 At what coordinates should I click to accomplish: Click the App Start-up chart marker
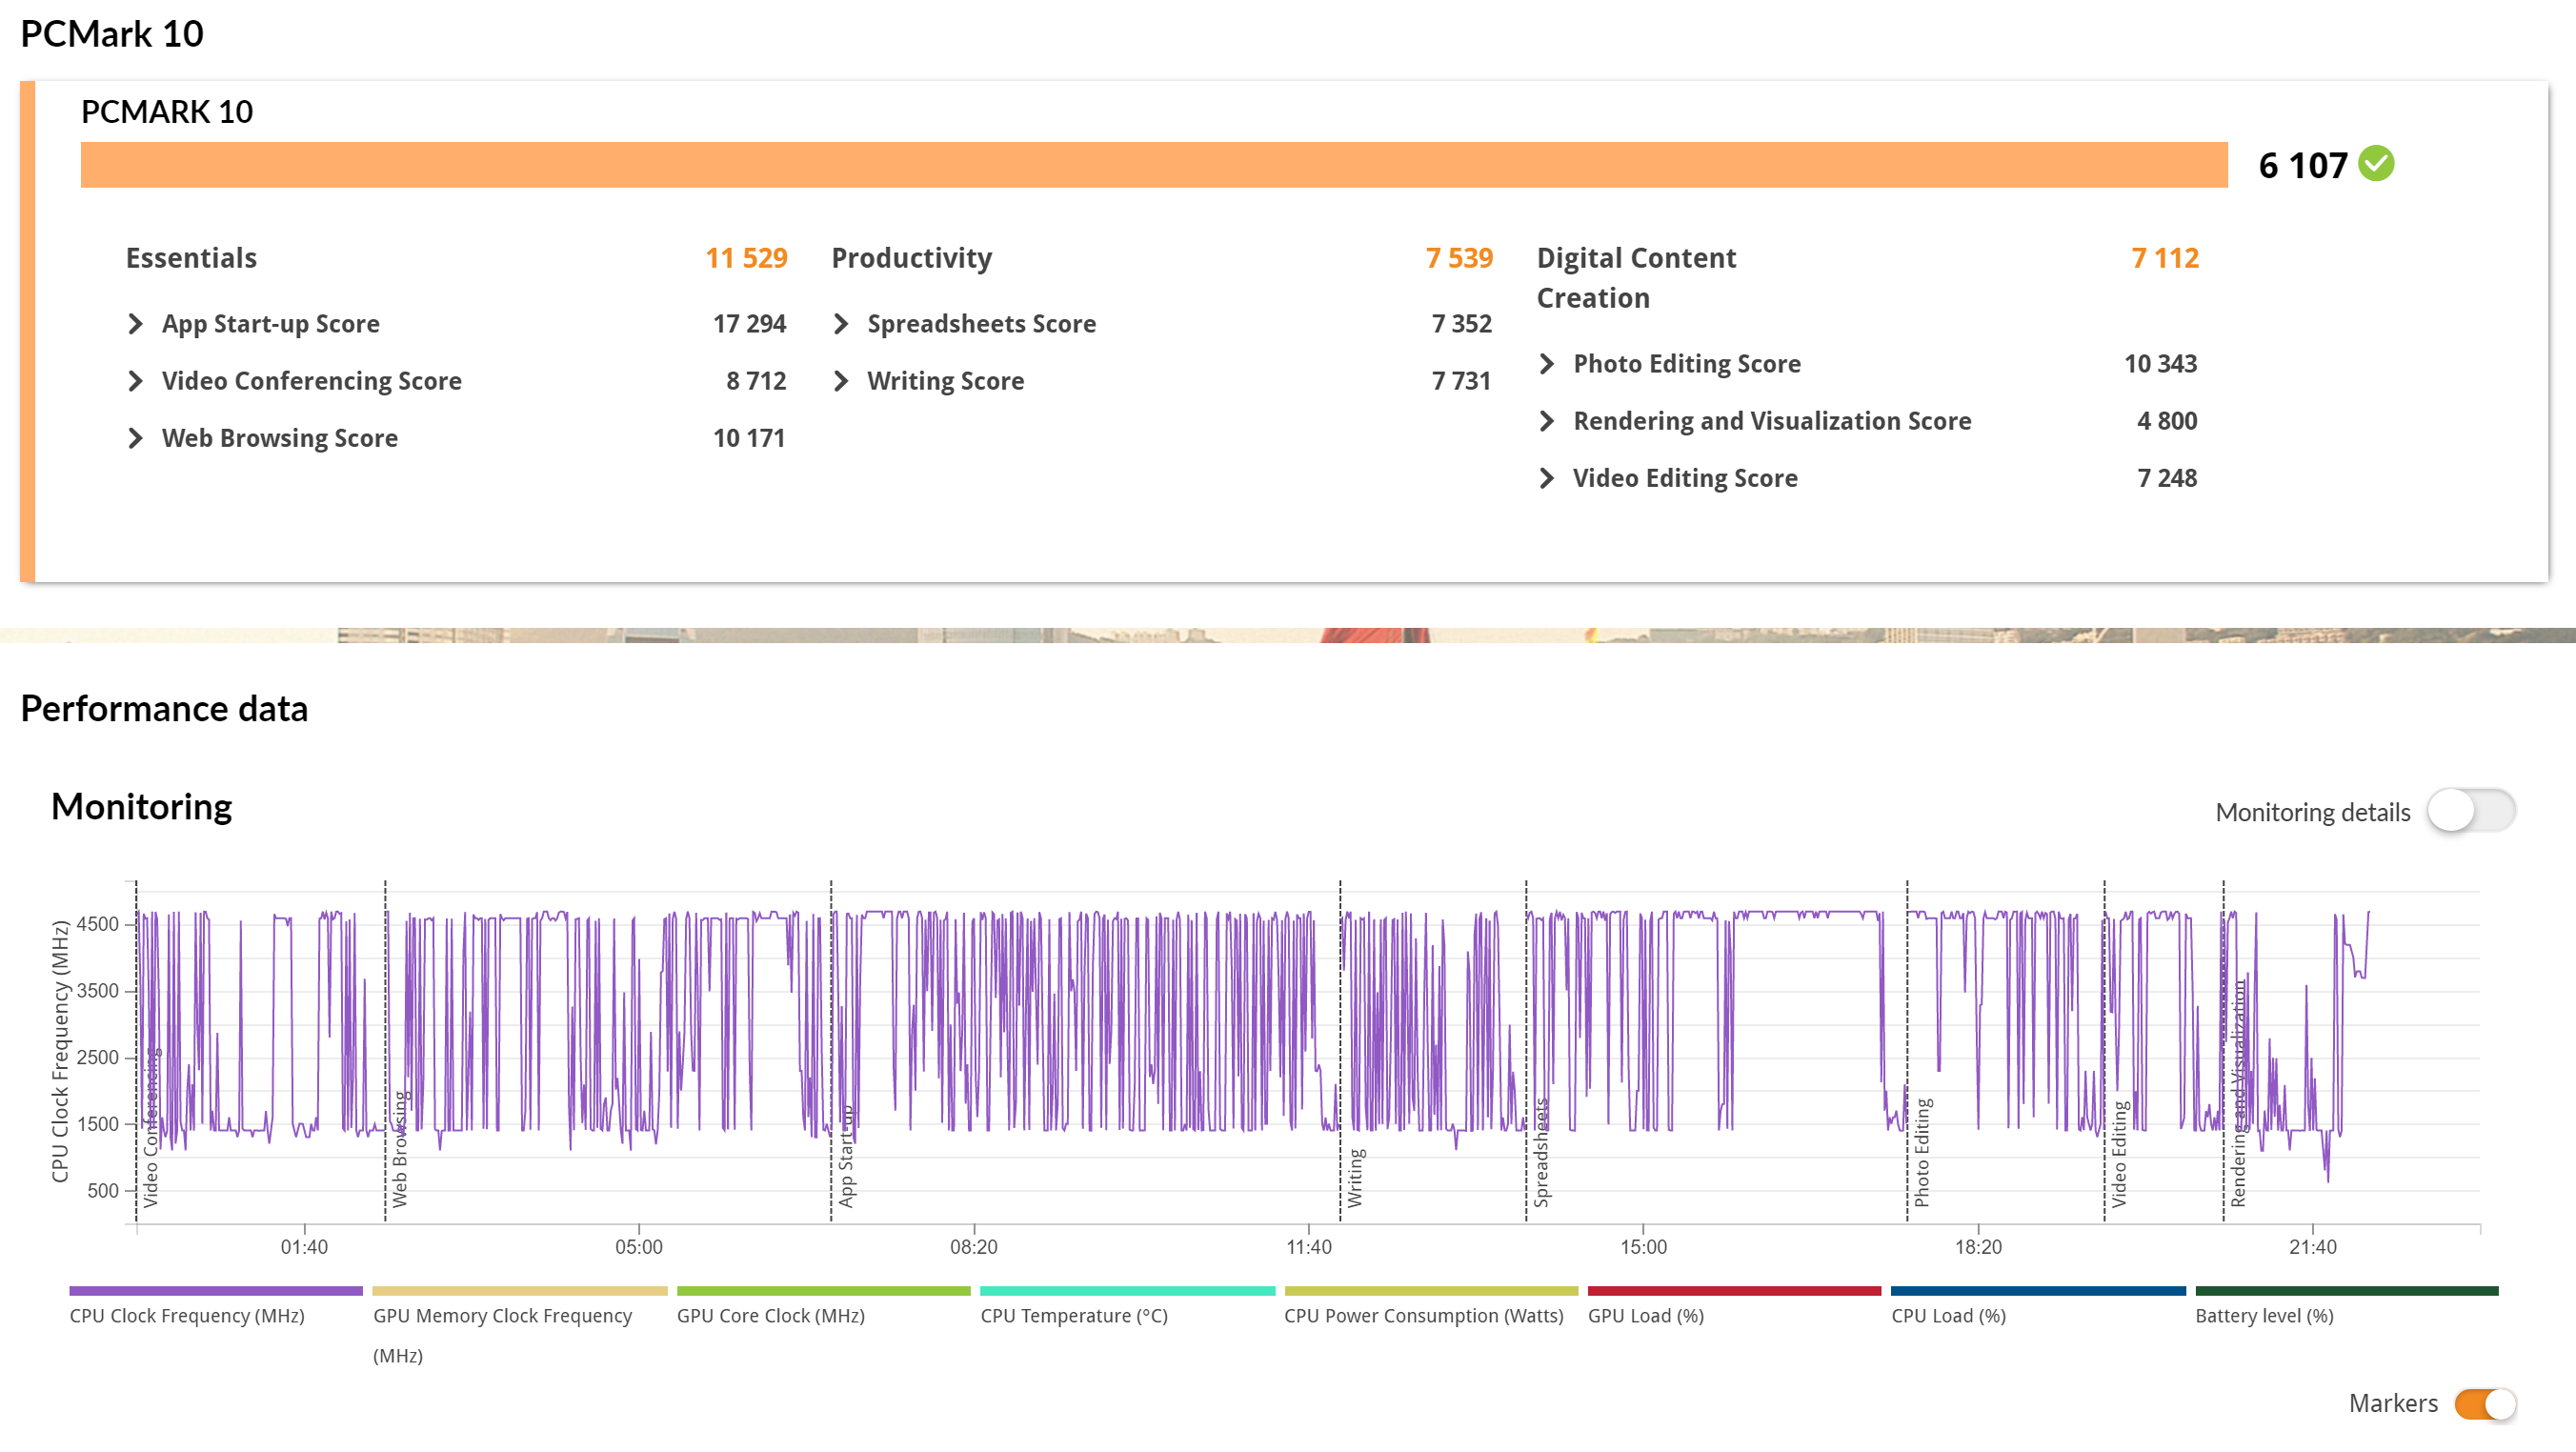tap(846, 1156)
